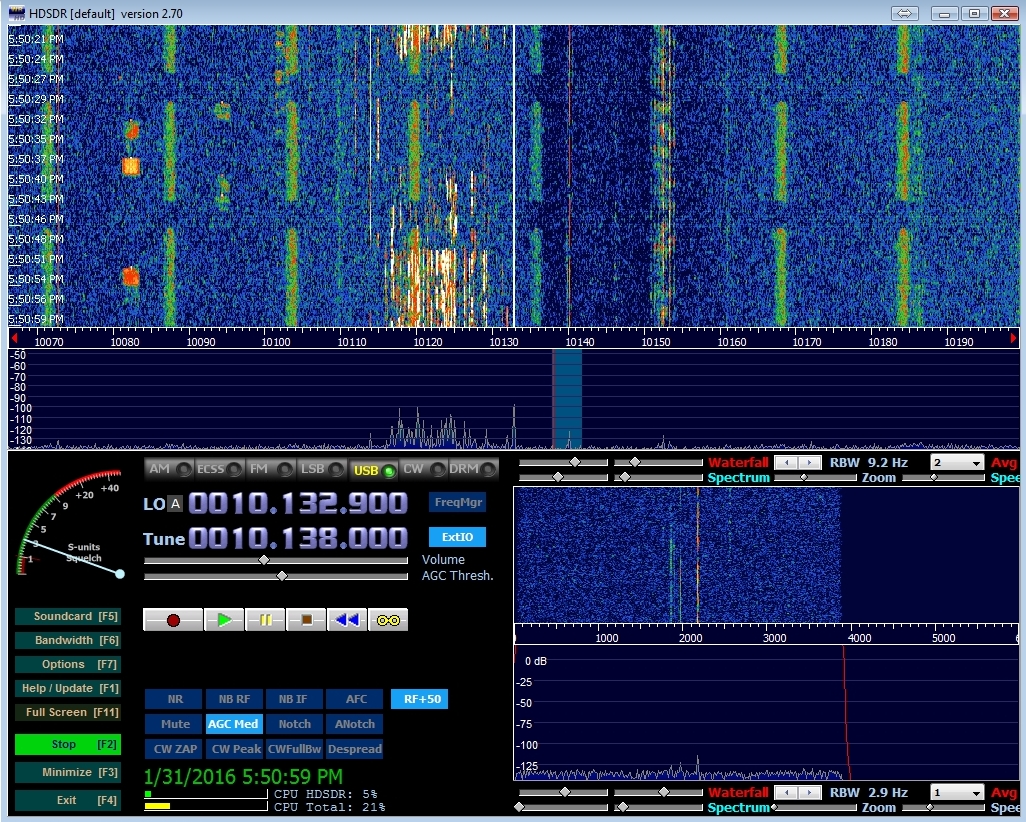Toggle the Notch filter
1026x822 pixels.
coord(295,724)
